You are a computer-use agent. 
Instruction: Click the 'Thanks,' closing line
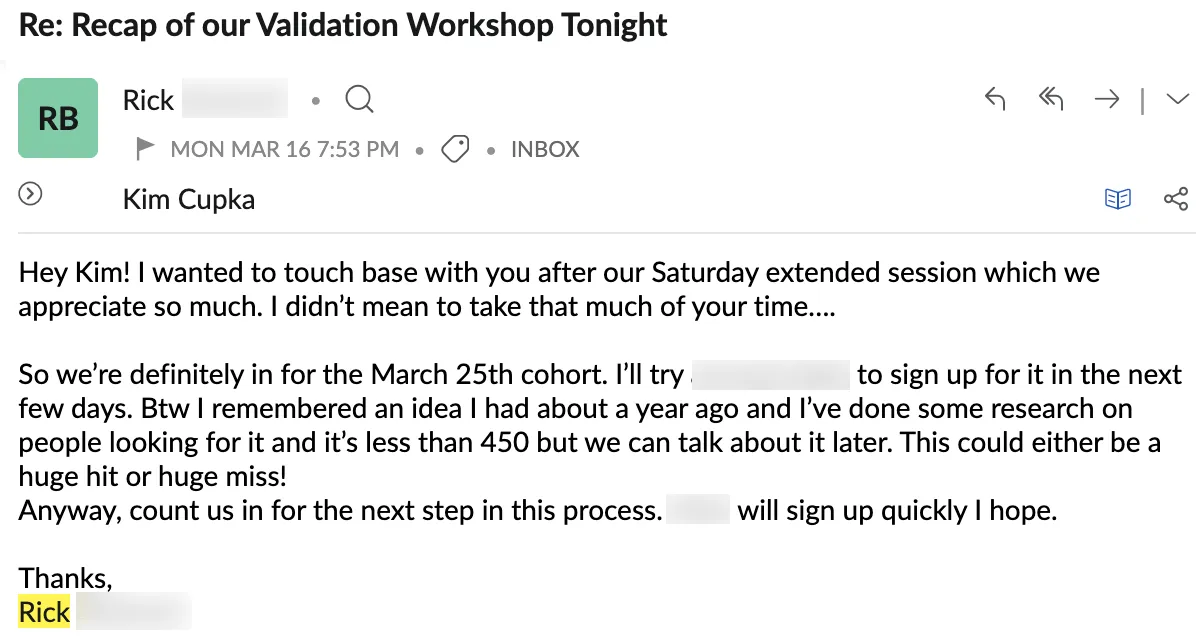65,578
